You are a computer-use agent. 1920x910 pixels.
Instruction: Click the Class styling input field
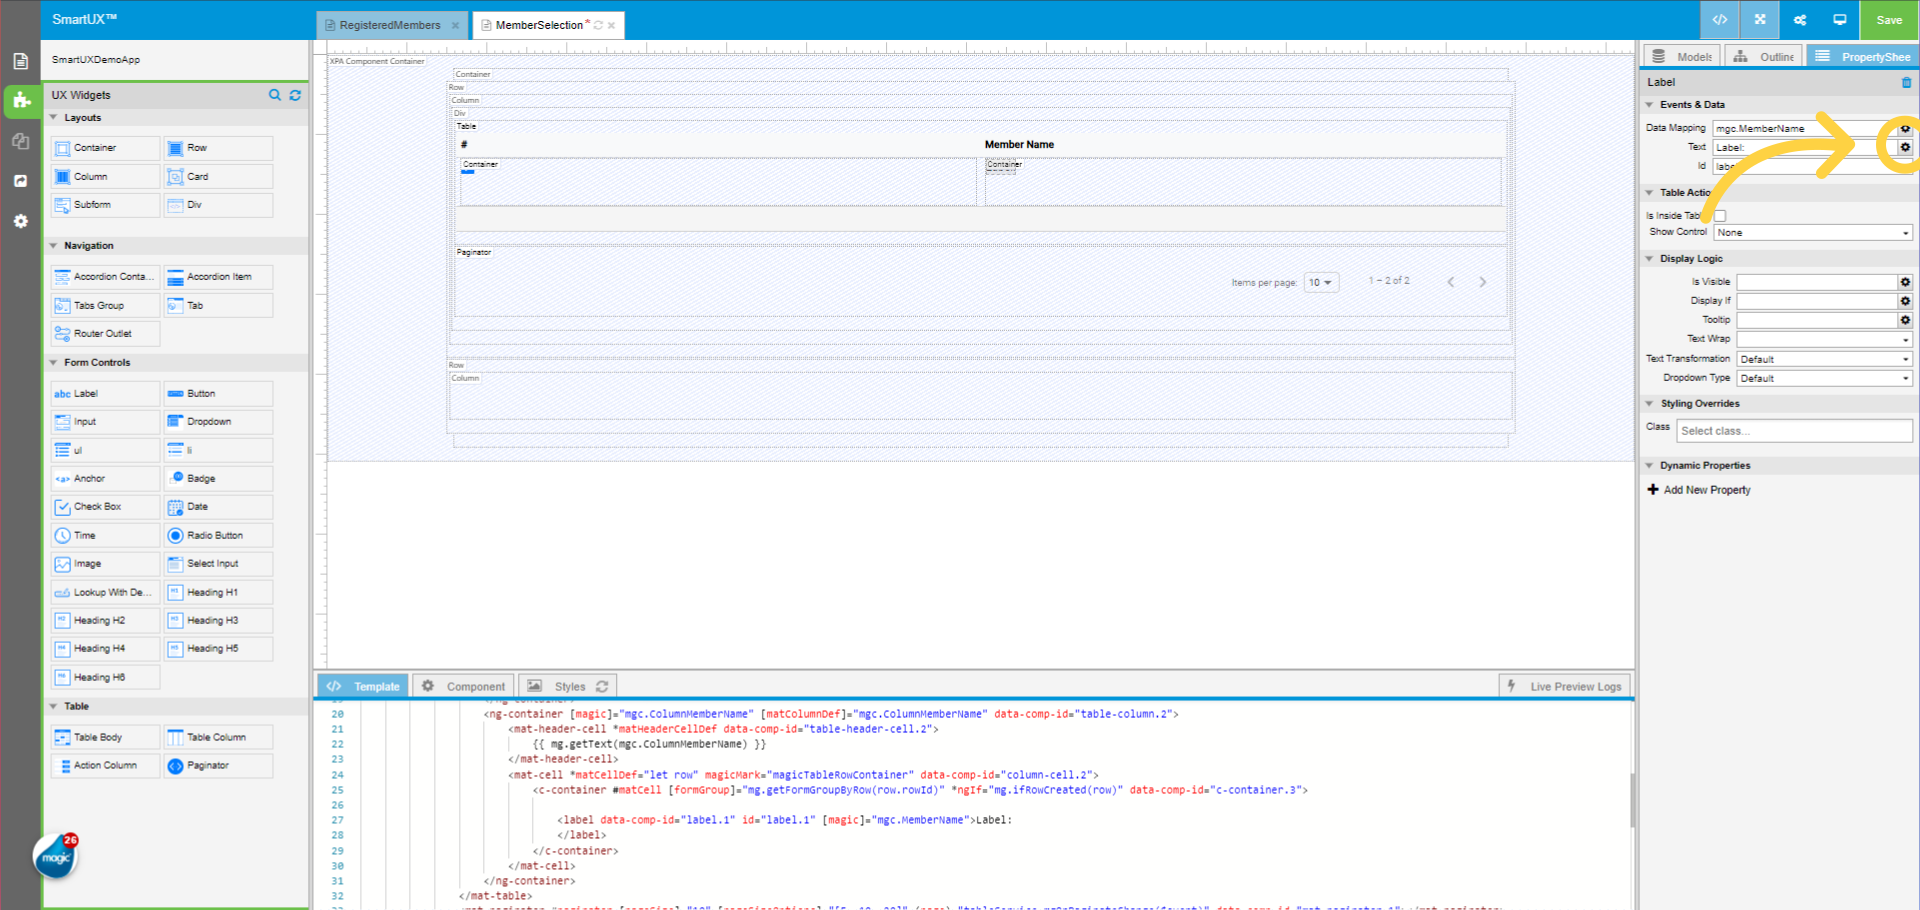click(x=1794, y=431)
